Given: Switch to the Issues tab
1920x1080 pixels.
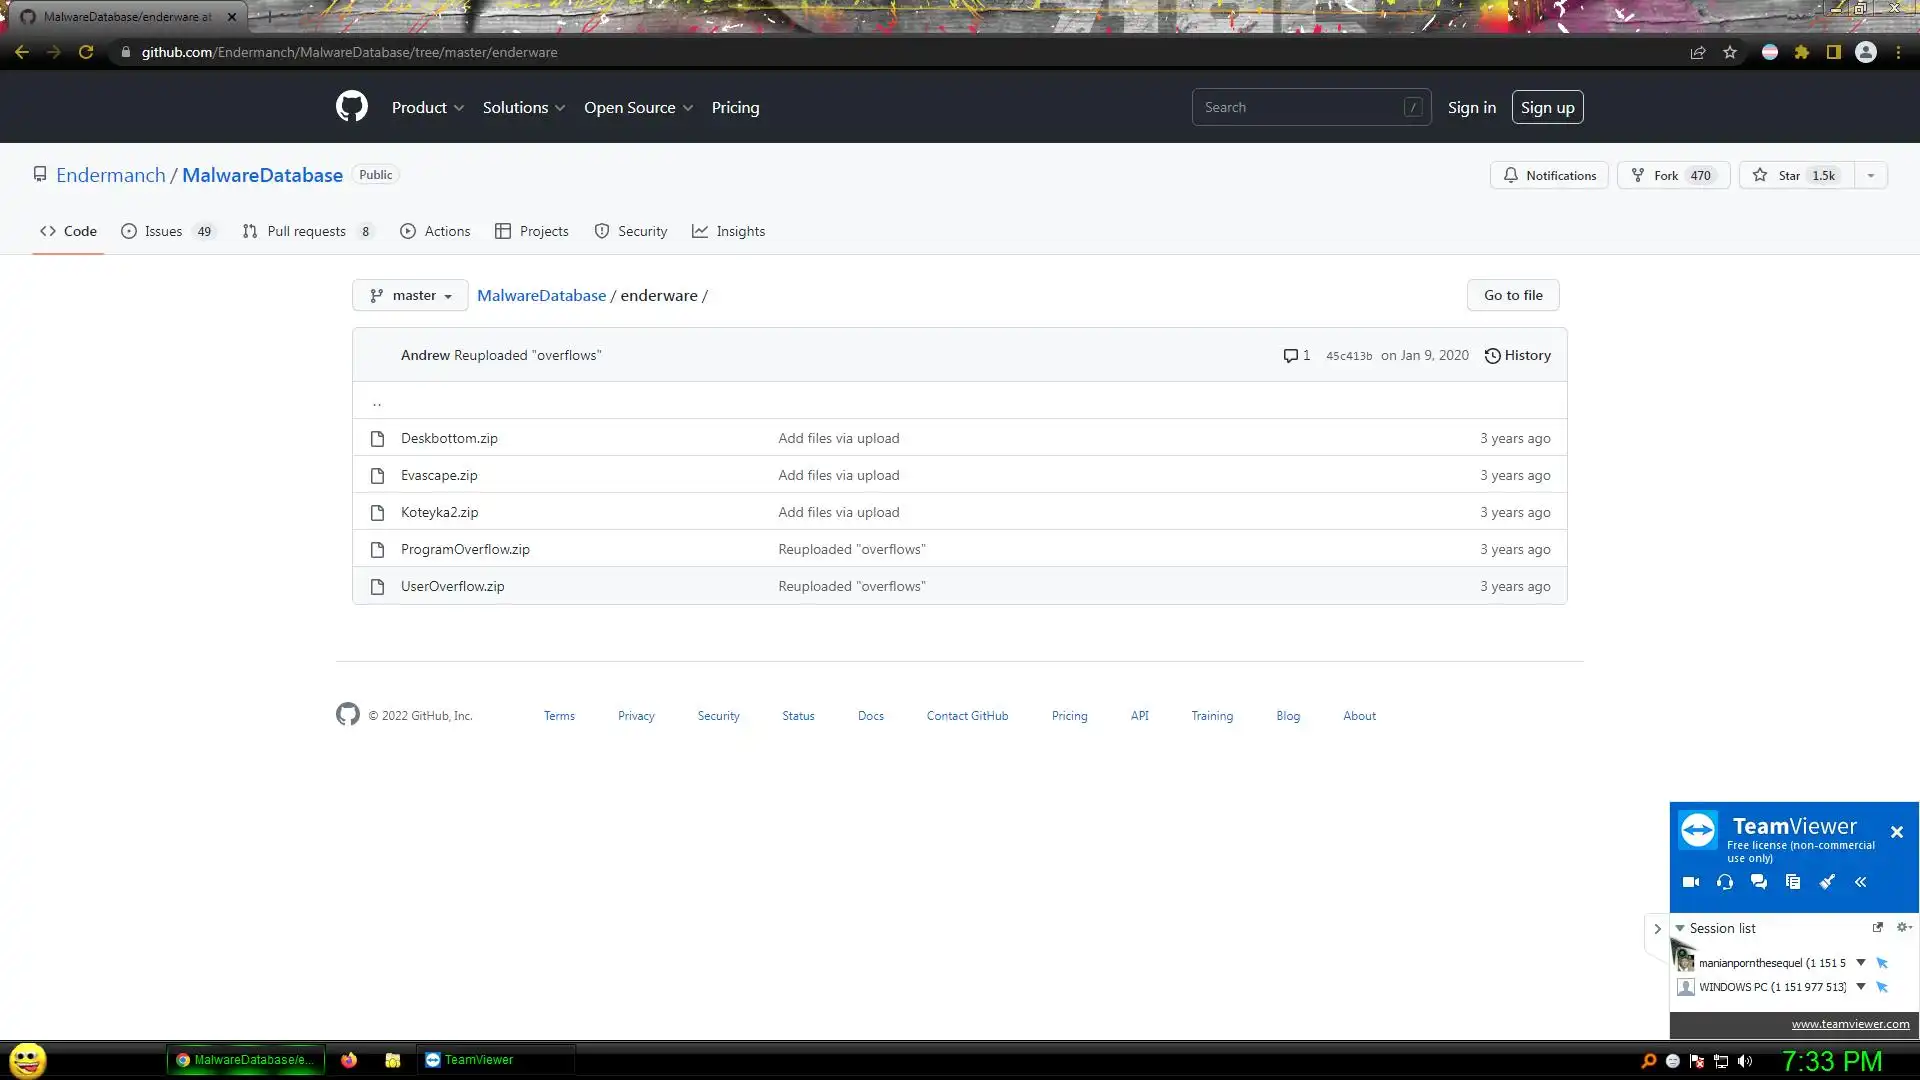Looking at the screenshot, I should [x=164, y=232].
